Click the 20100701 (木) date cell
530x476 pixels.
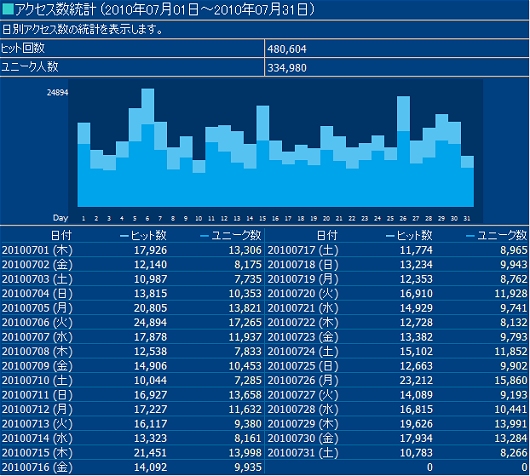tap(37, 250)
